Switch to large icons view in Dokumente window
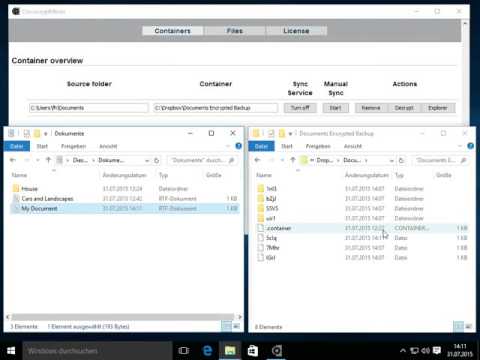The image size is (480, 360). pyautogui.click(x=236, y=326)
